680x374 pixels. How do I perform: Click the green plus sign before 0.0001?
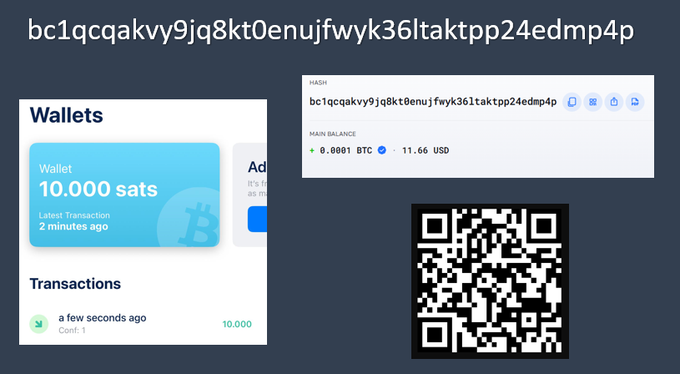click(312, 151)
